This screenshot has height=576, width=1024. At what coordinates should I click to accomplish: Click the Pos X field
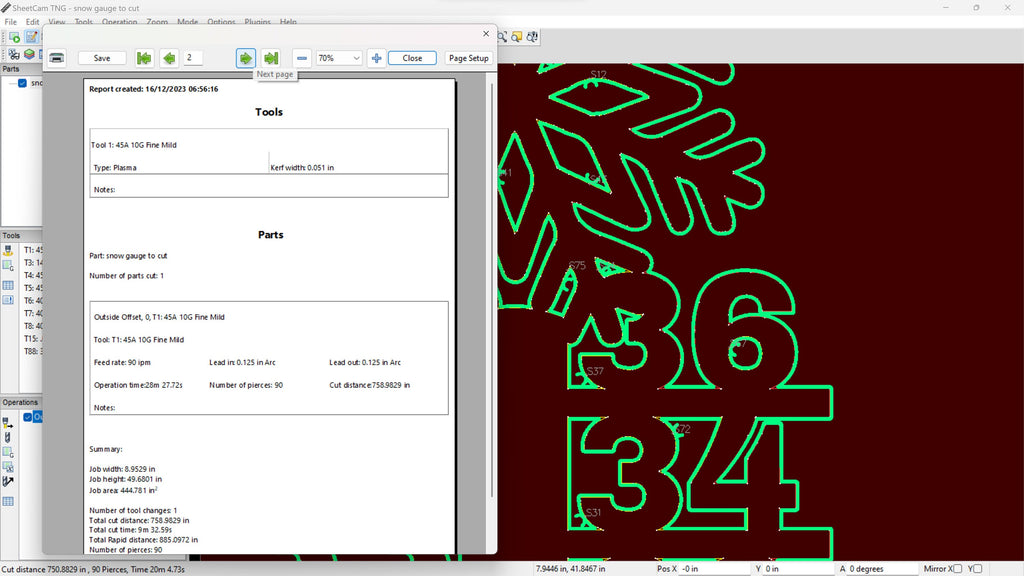click(x=714, y=569)
